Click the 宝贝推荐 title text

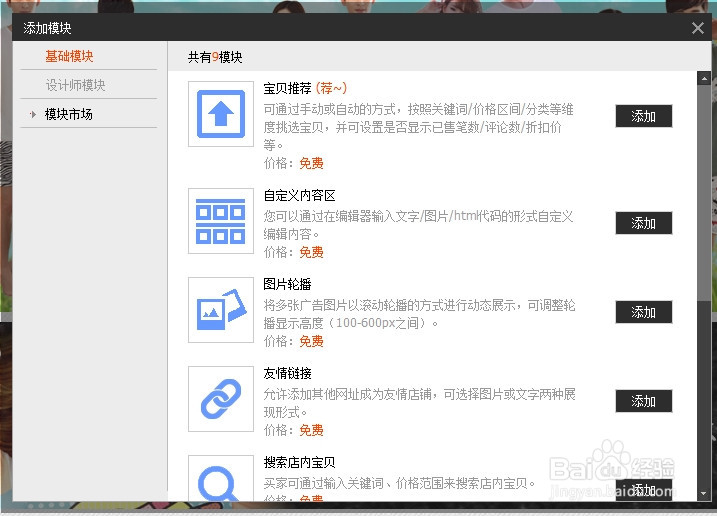(x=287, y=88)
